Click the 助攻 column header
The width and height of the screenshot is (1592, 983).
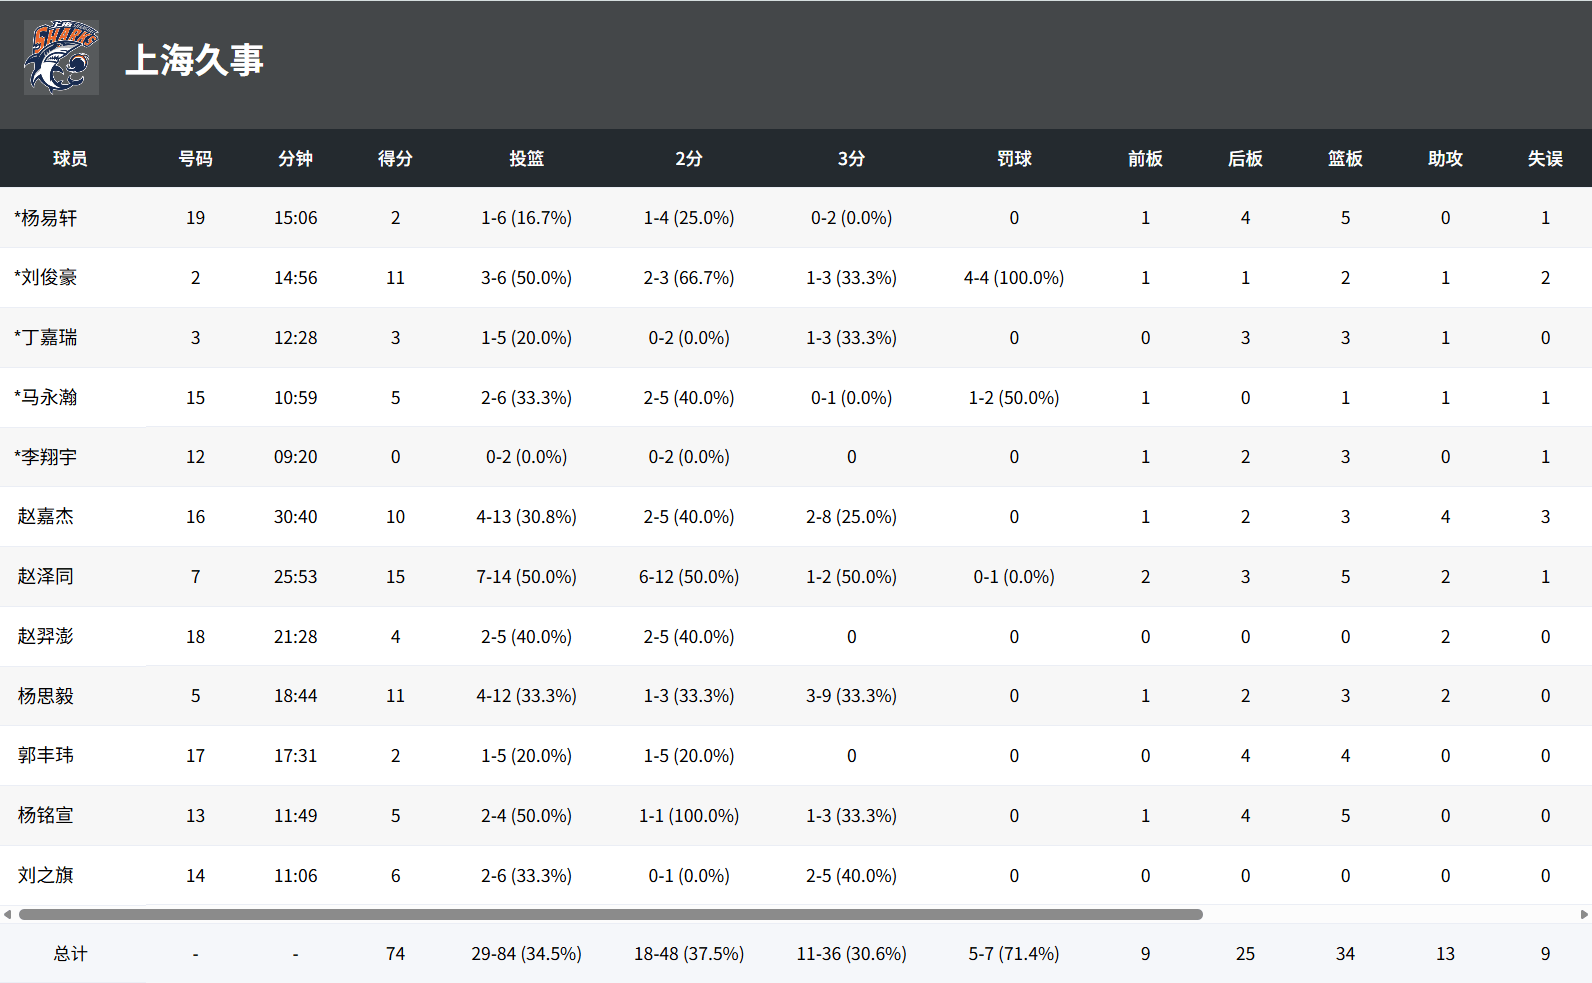click(1445, 159)
